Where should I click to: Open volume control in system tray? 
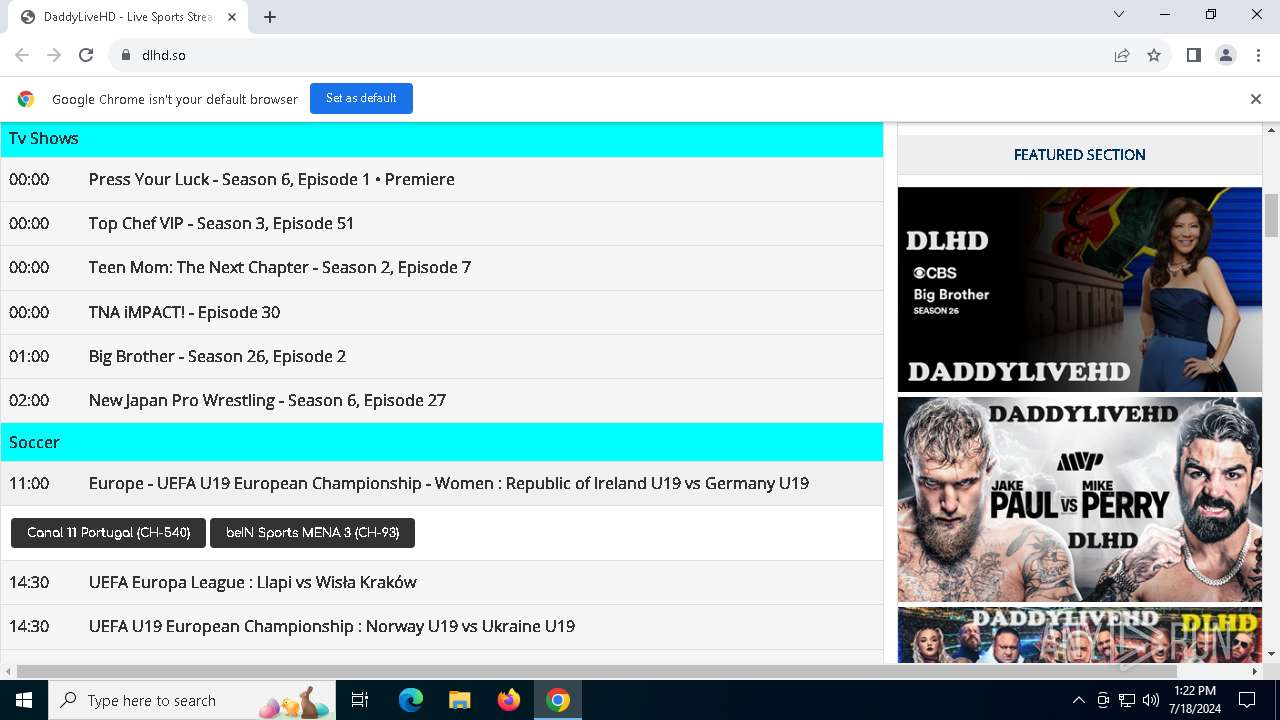point(1151,700)
